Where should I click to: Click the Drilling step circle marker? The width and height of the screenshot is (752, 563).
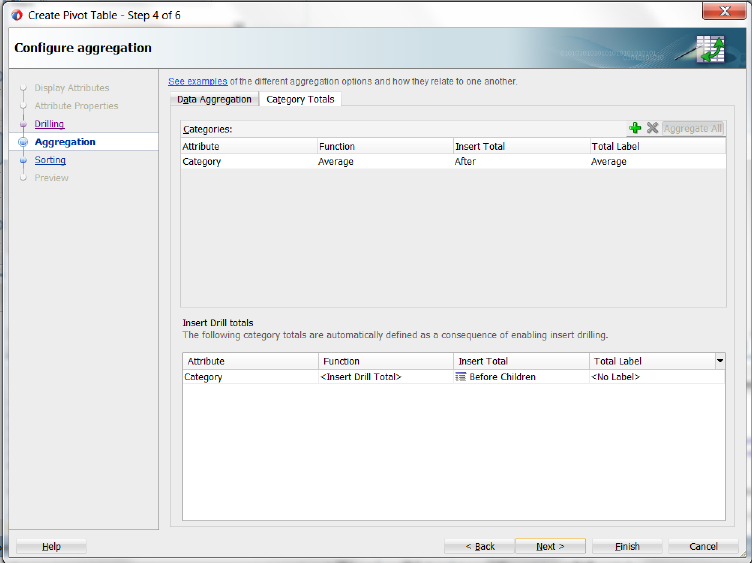click(x=23, y=124)
